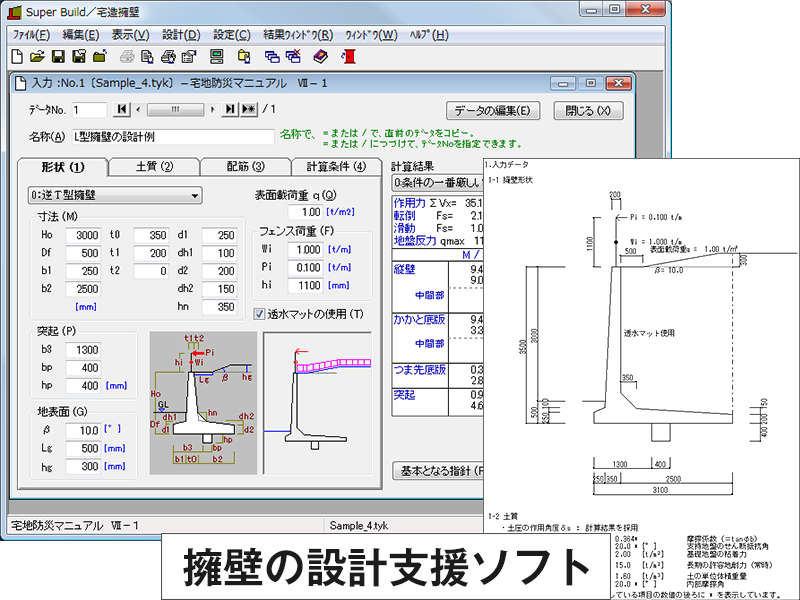
Task: Click the cascade windows toolbar icon
Action: [270, 56]
